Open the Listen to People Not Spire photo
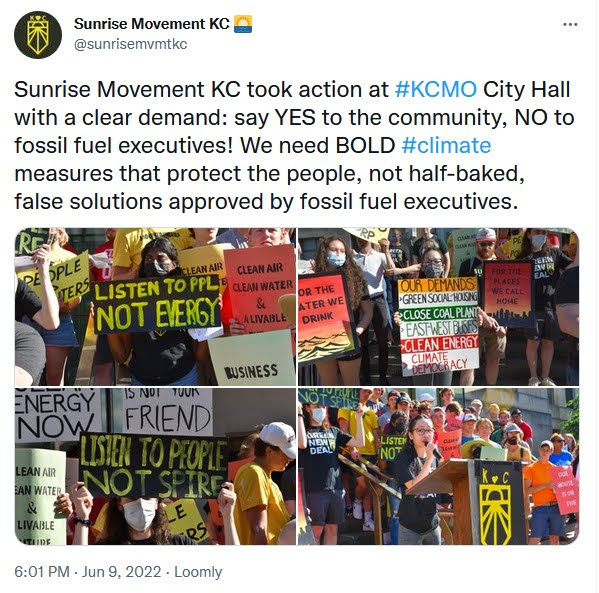Viewport: 599px width, 593px height. click(x=155, y=467)
